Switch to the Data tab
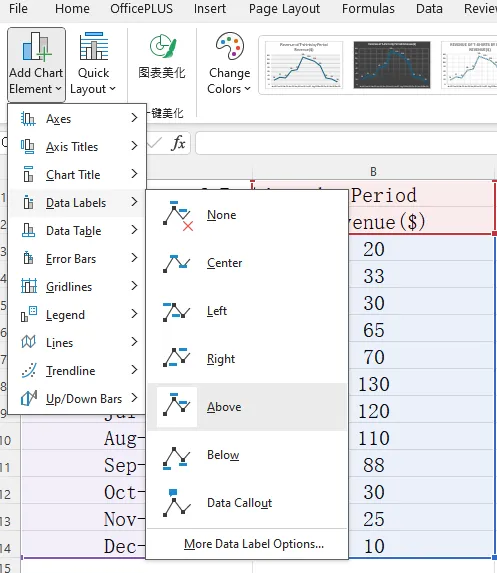The height and width of the screenshot is (573, 497). (x=429, y=8)
